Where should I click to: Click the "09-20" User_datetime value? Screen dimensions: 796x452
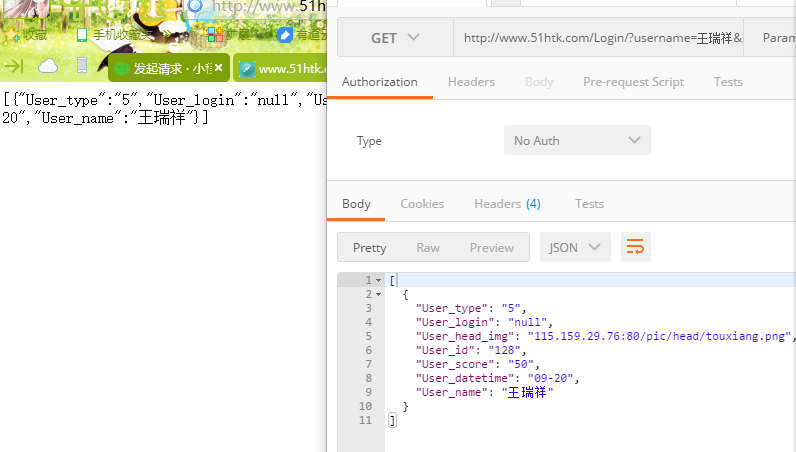(550, 378)
